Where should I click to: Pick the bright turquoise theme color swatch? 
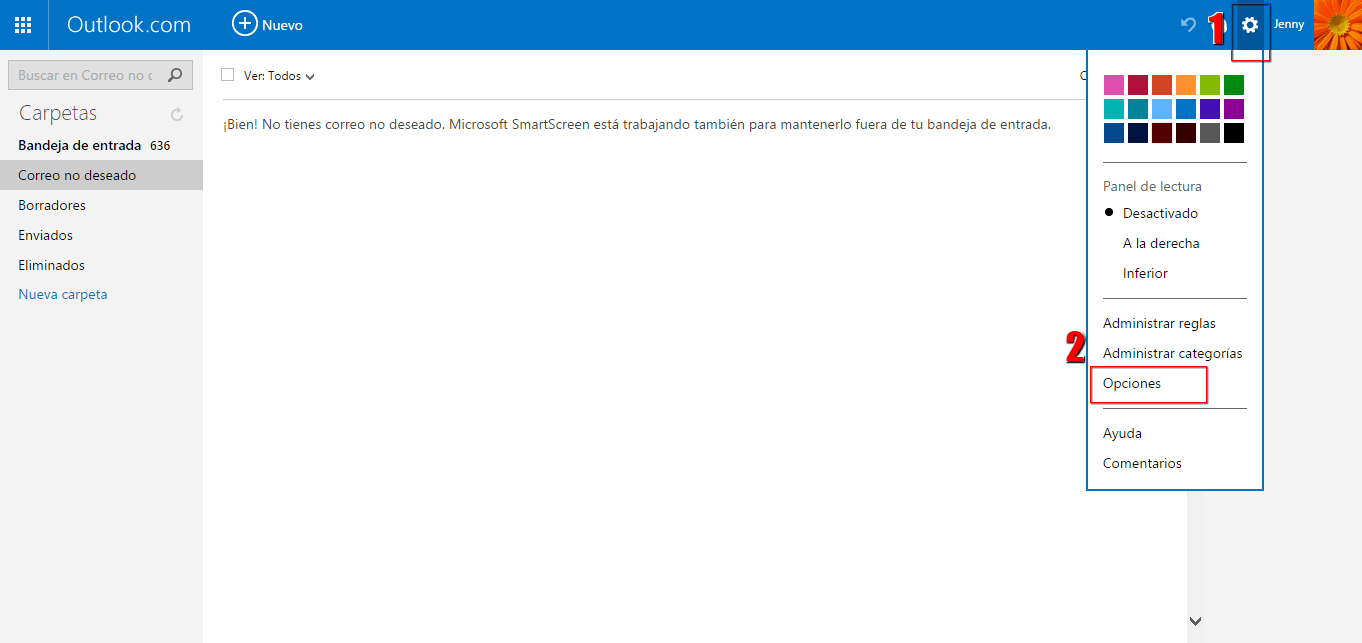pos(1114,109)
